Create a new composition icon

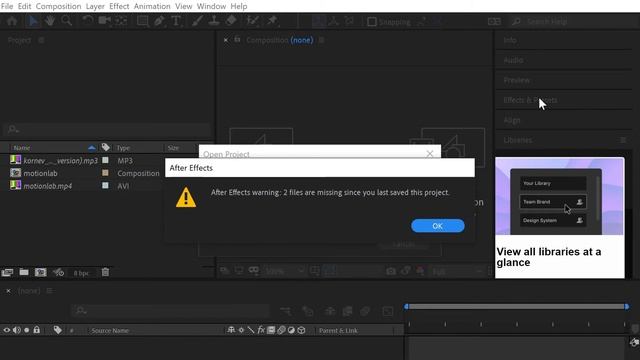(40, 272)
